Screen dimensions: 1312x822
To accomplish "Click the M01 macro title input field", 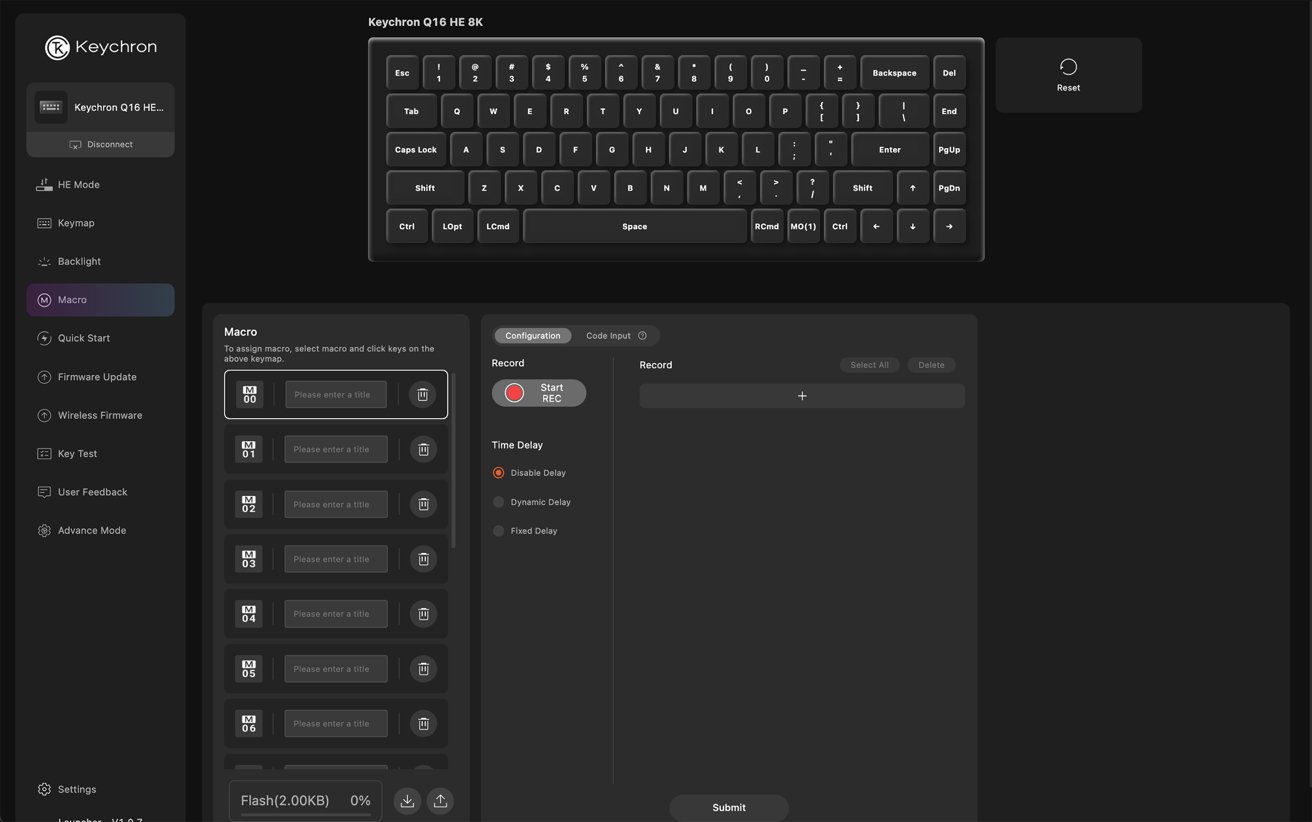I will pyautogui.click(x=336, y=449).
